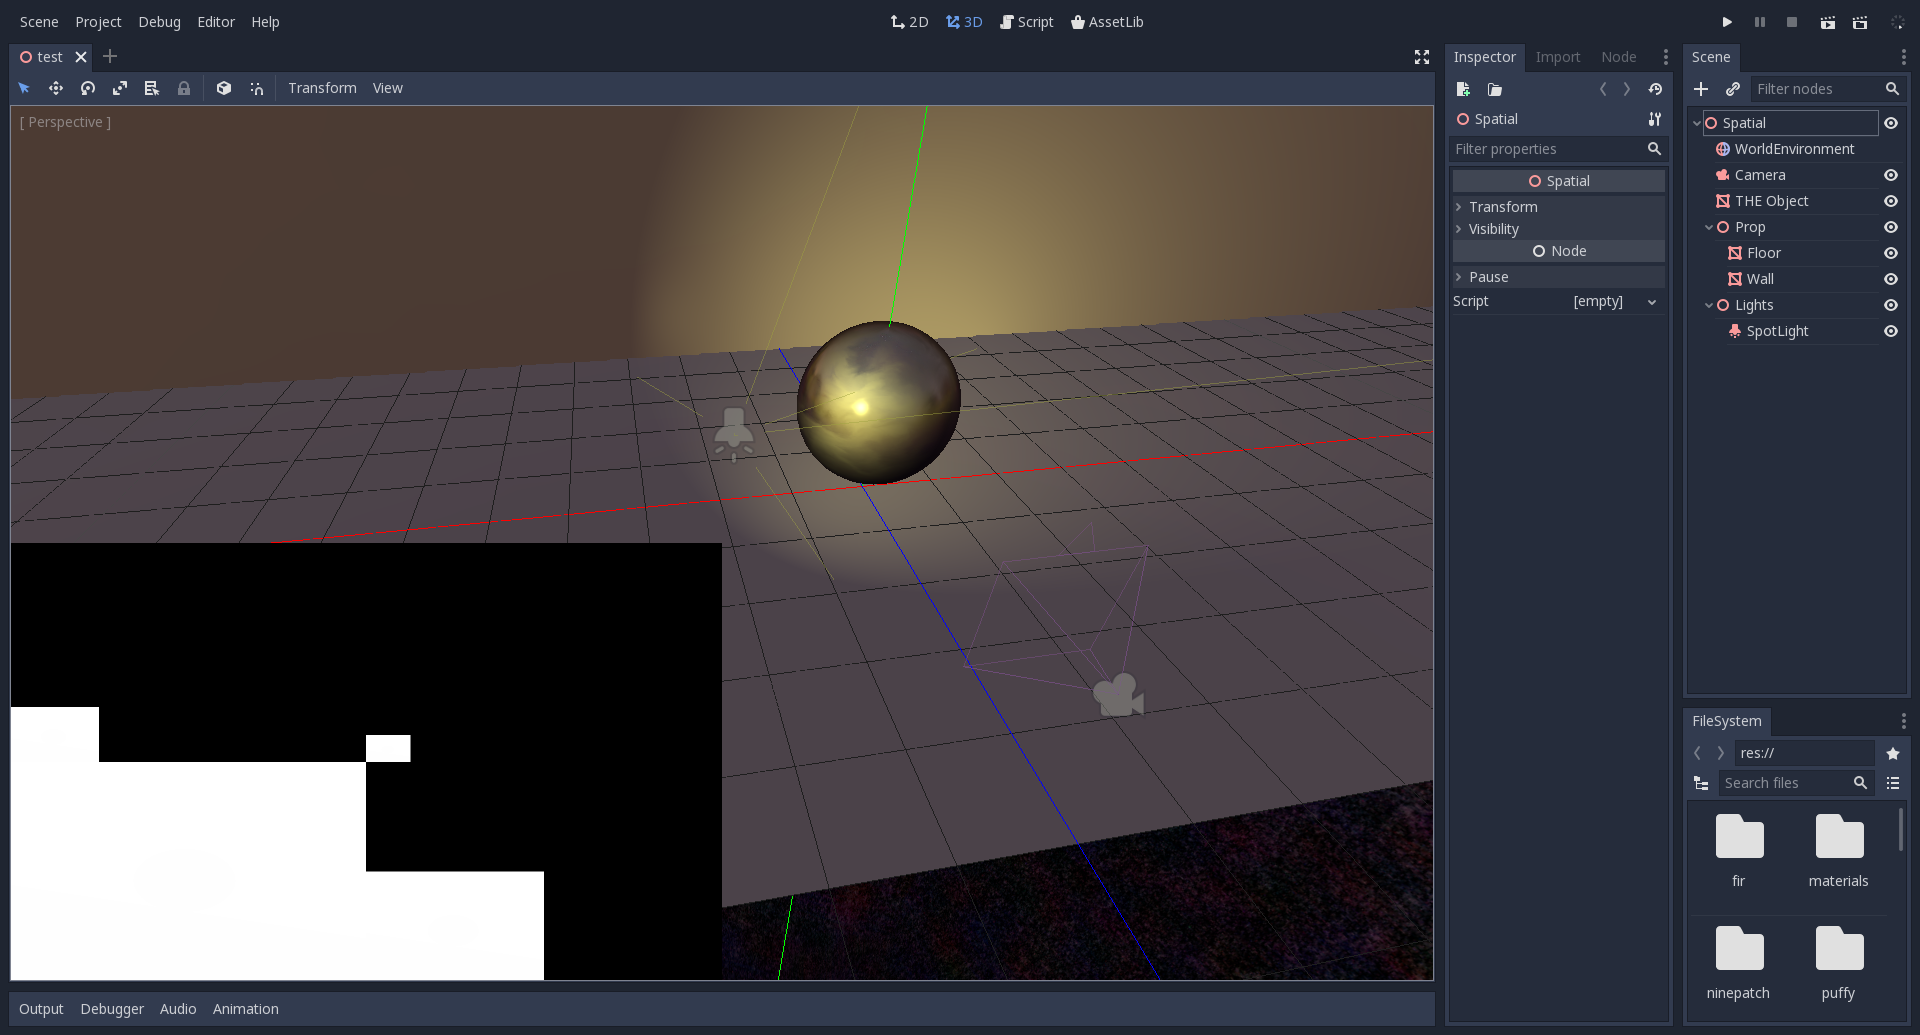Pause the running scene

pos(1760,22)
